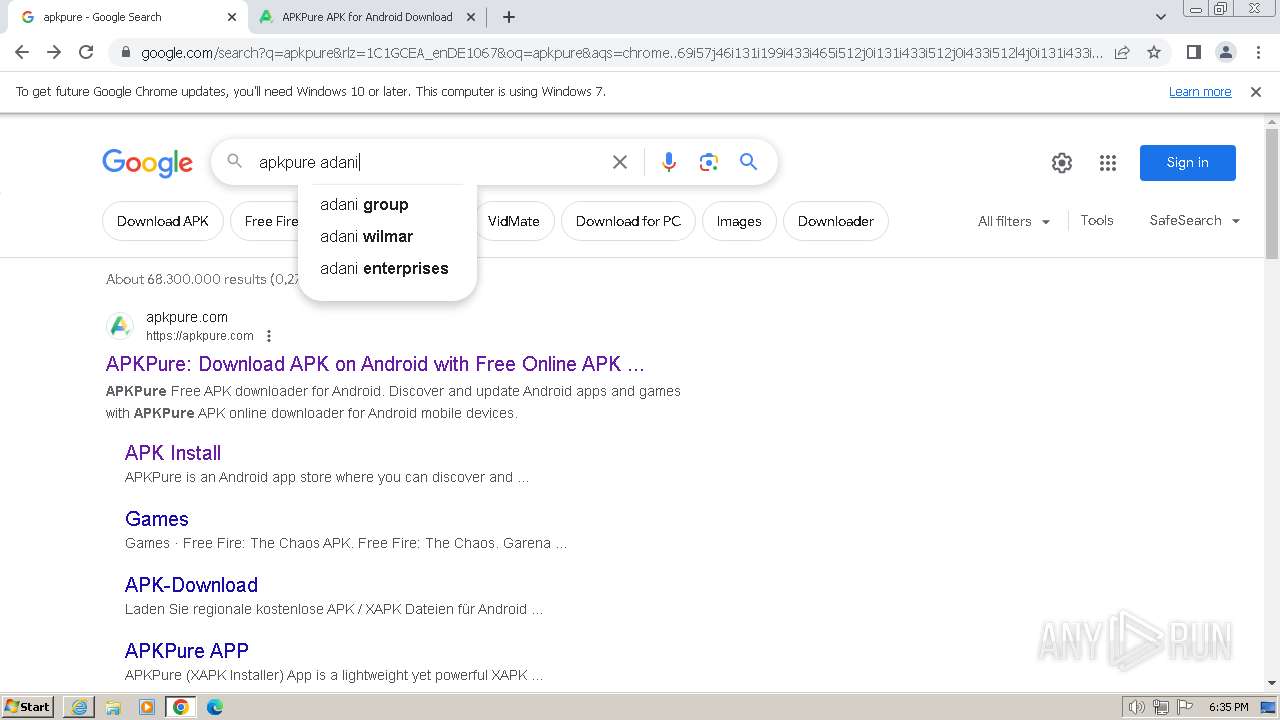This screenshot has height=720, width=1280.
Task: Click the taskbar clock 6:35 PM
Action: (1228, 707)
